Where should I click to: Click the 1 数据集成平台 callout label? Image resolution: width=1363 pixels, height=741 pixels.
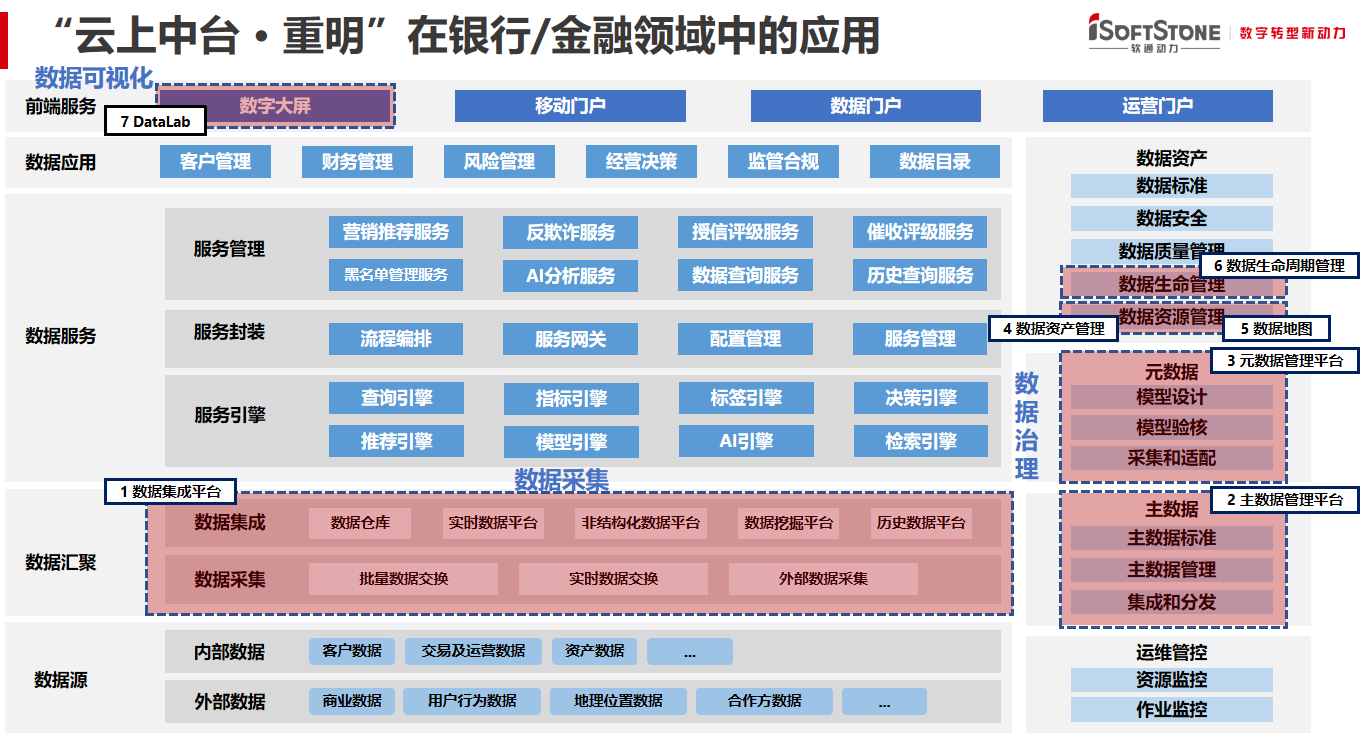click(171, 491)
